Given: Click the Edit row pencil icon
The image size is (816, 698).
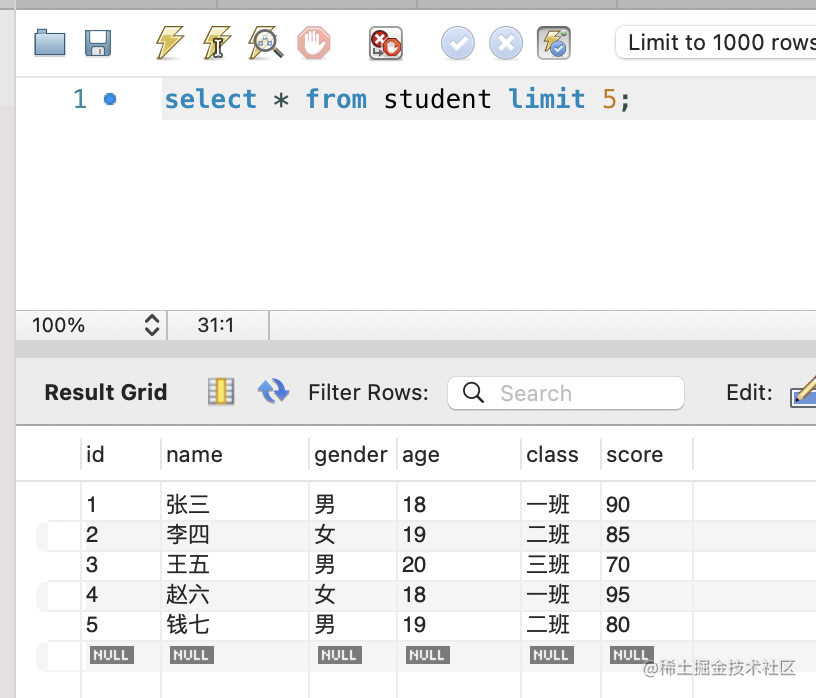Looking at the screenshot, I should (x=803, y=392).
